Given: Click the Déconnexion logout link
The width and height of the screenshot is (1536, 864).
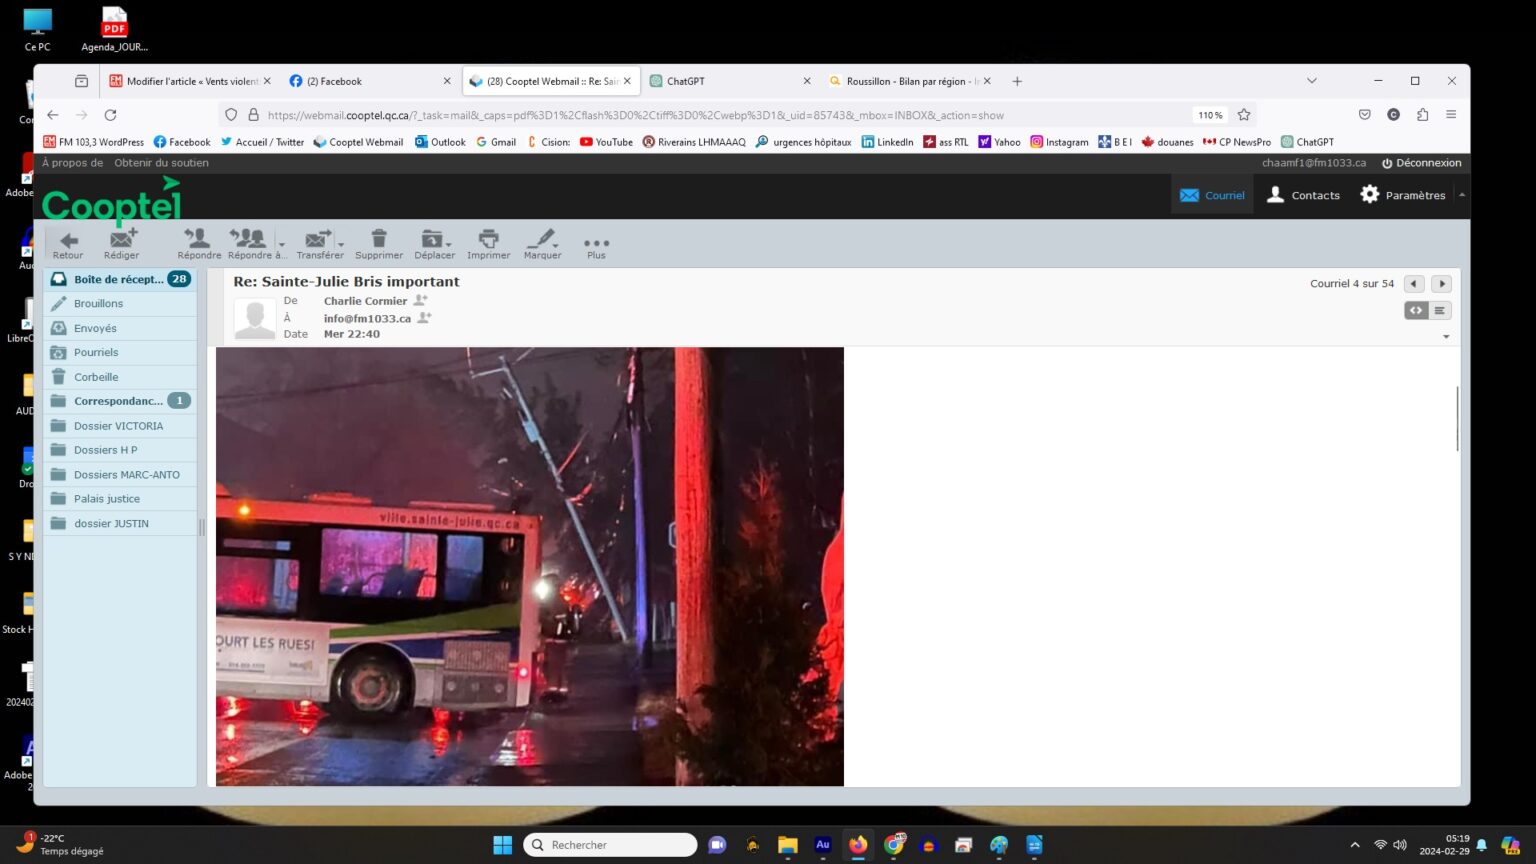Looking at the screenshot, I should 1421,163.
